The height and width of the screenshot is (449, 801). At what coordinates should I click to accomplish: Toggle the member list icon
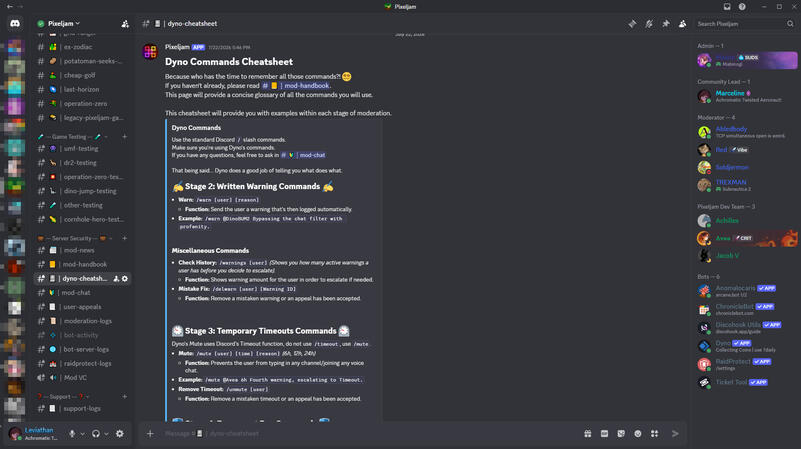682,23
